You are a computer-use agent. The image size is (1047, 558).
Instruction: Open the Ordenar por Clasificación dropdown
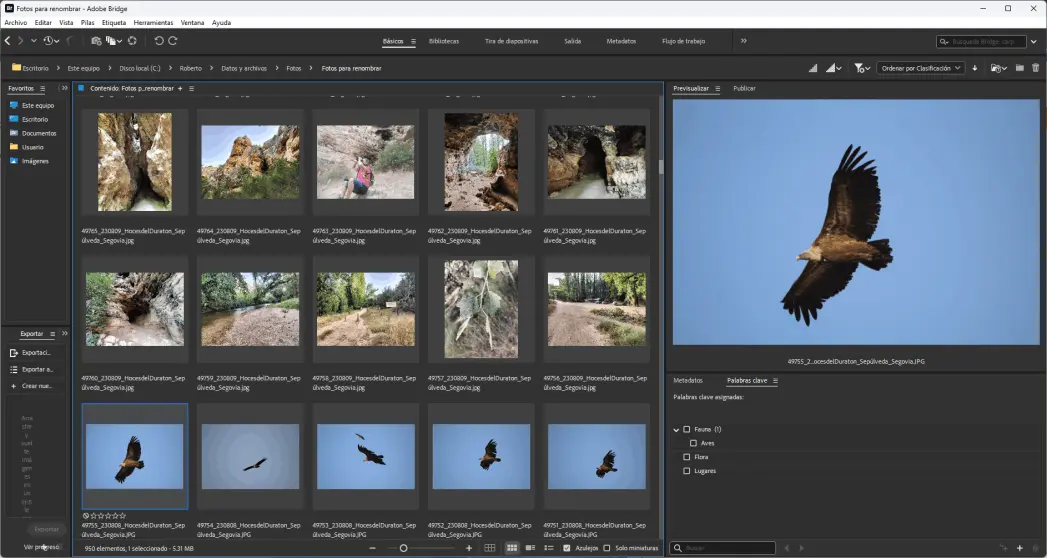pyautogui.click(x=920, y=68)
